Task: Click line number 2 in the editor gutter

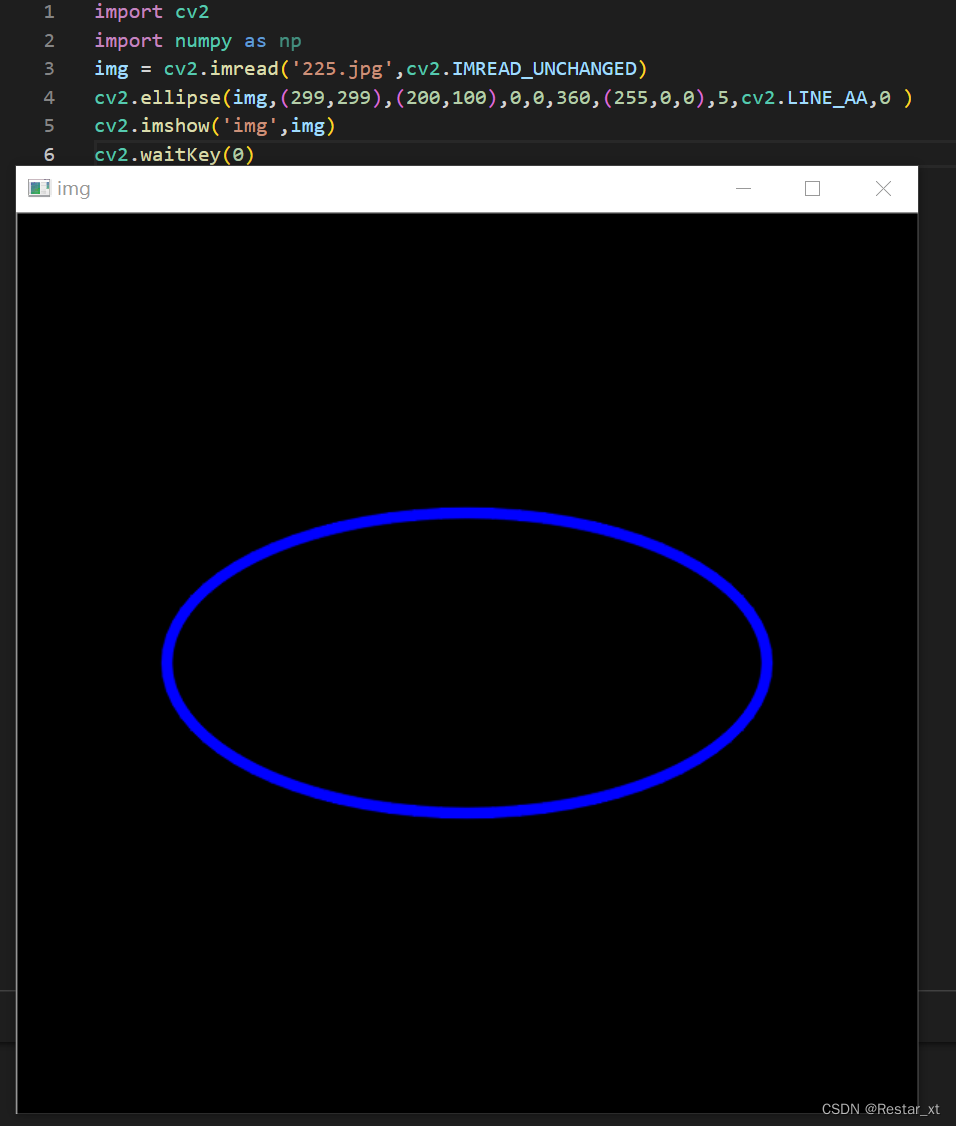Action: (49, 41)
